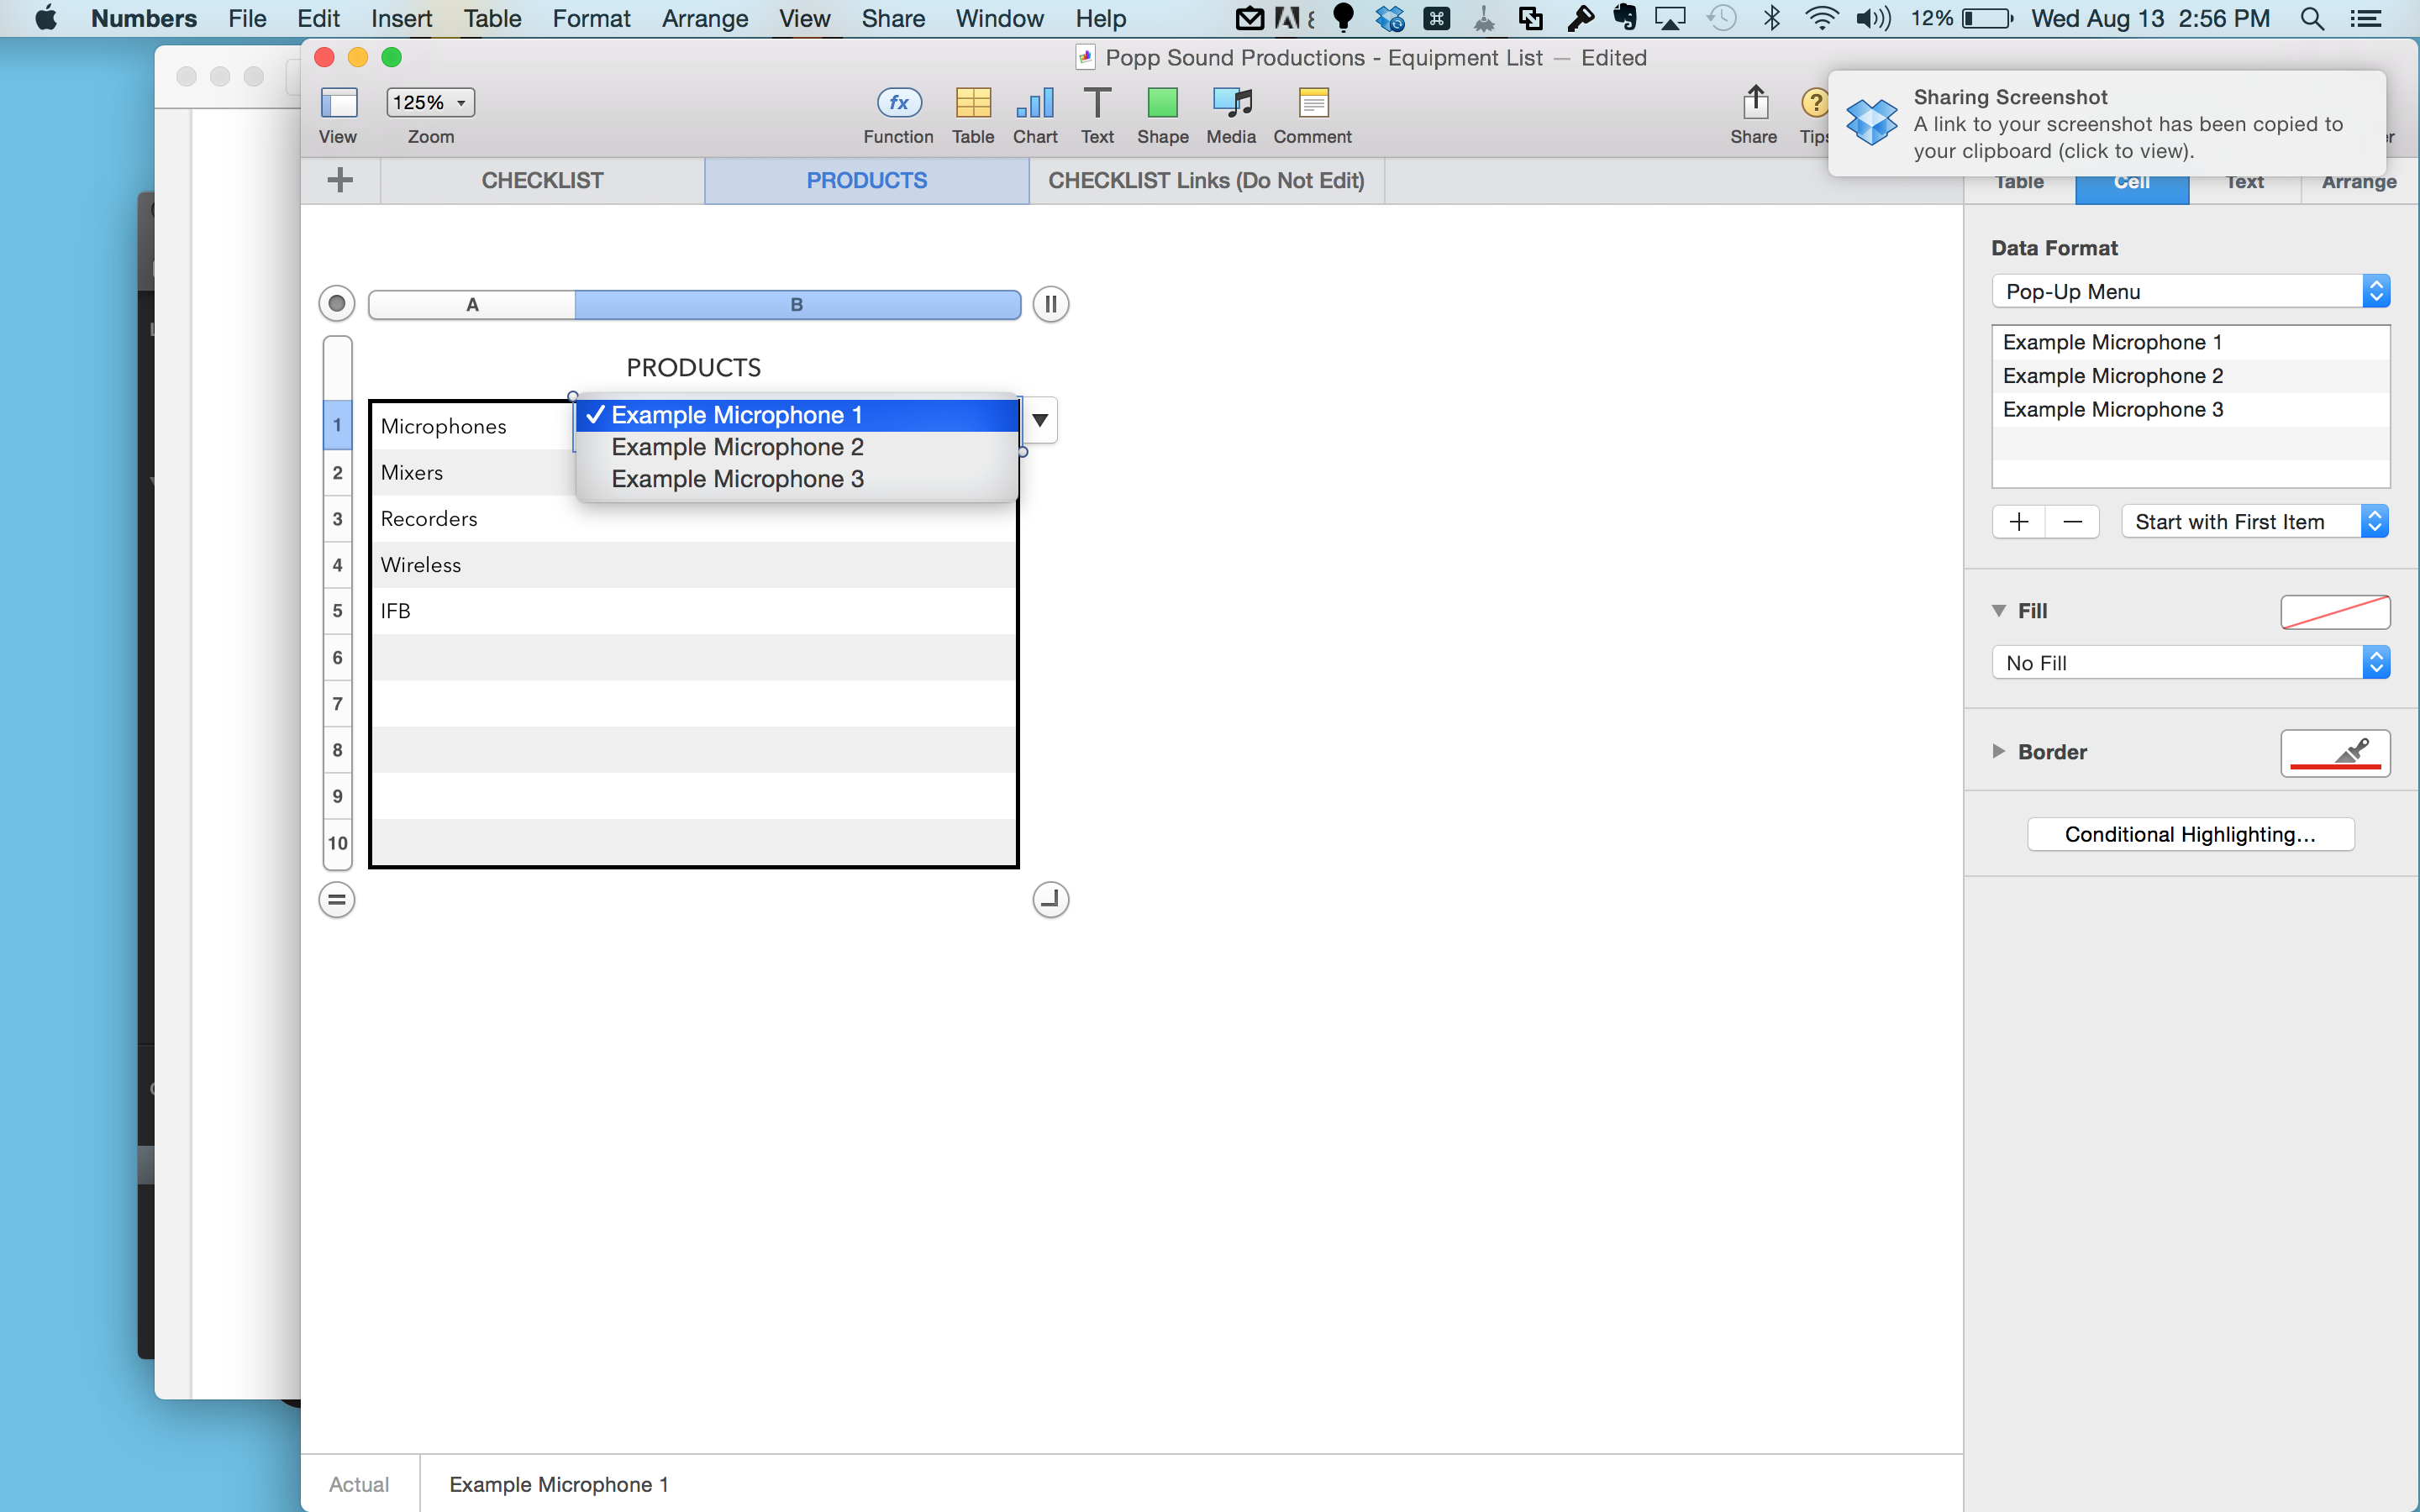Viewport: 2420px width, 1512px height.
Task: Open the Format menu in menu bar
Action: 591,18
